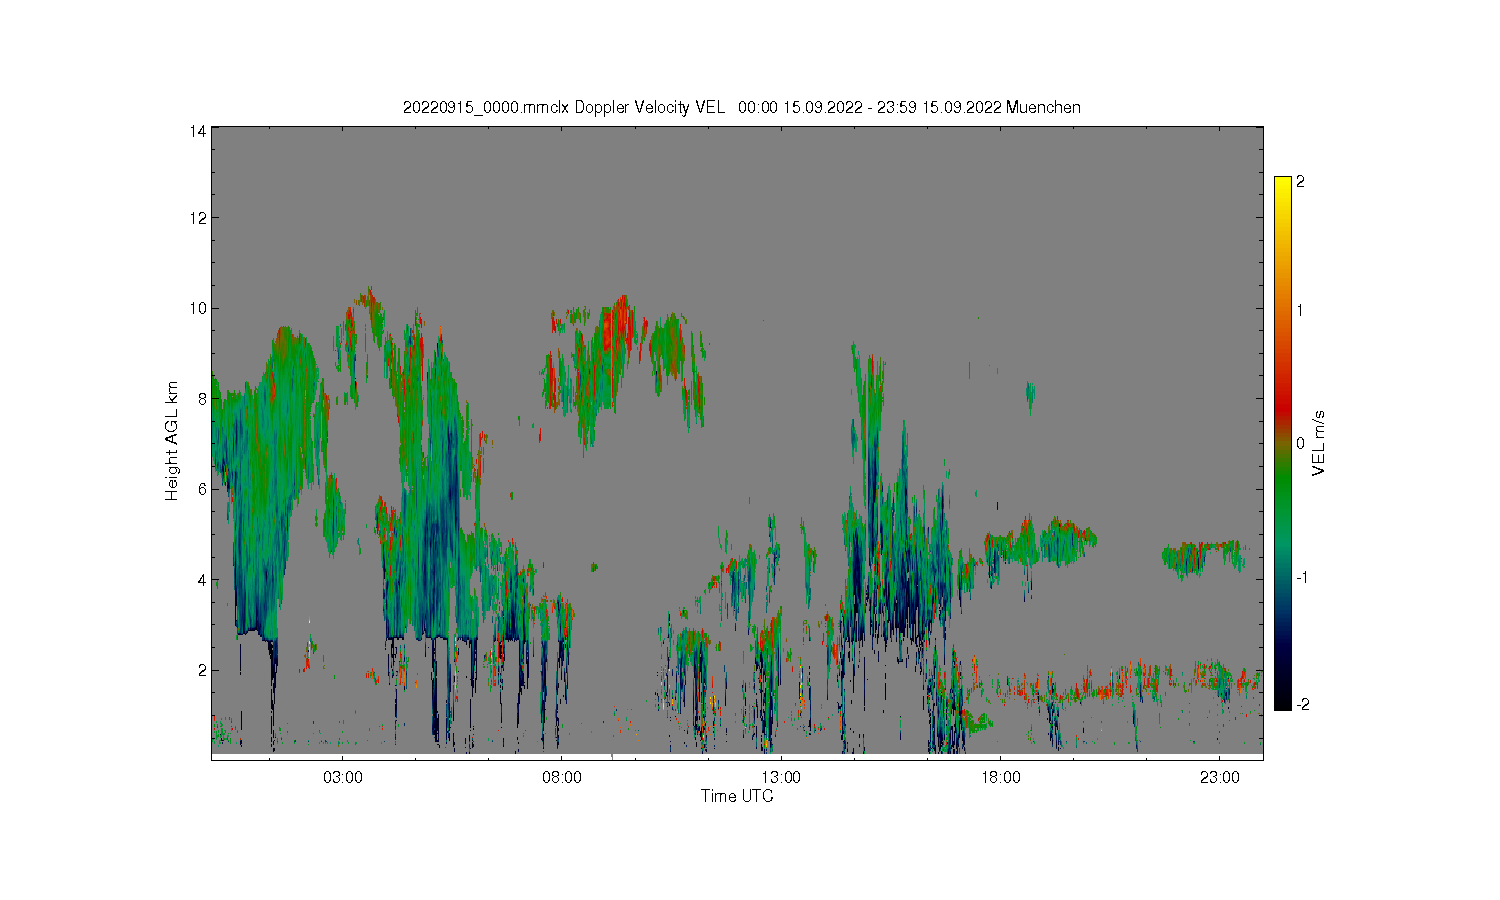This screenshot has height=900, width=1500.
Task: Click the colorbar tick label -2 at bottom
Action: (1303, 705)
